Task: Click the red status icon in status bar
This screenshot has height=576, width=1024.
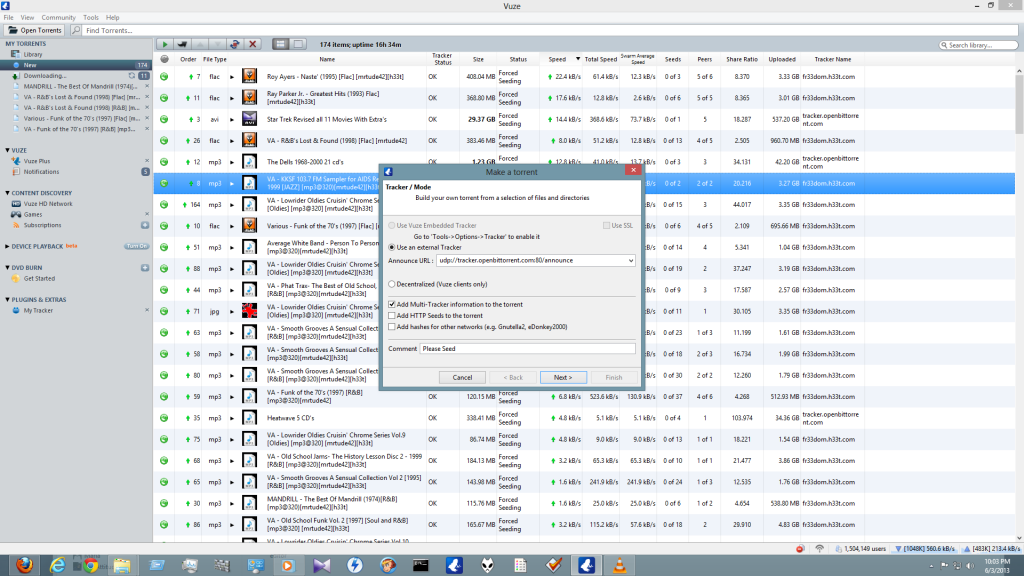Action: click(800, 549)
